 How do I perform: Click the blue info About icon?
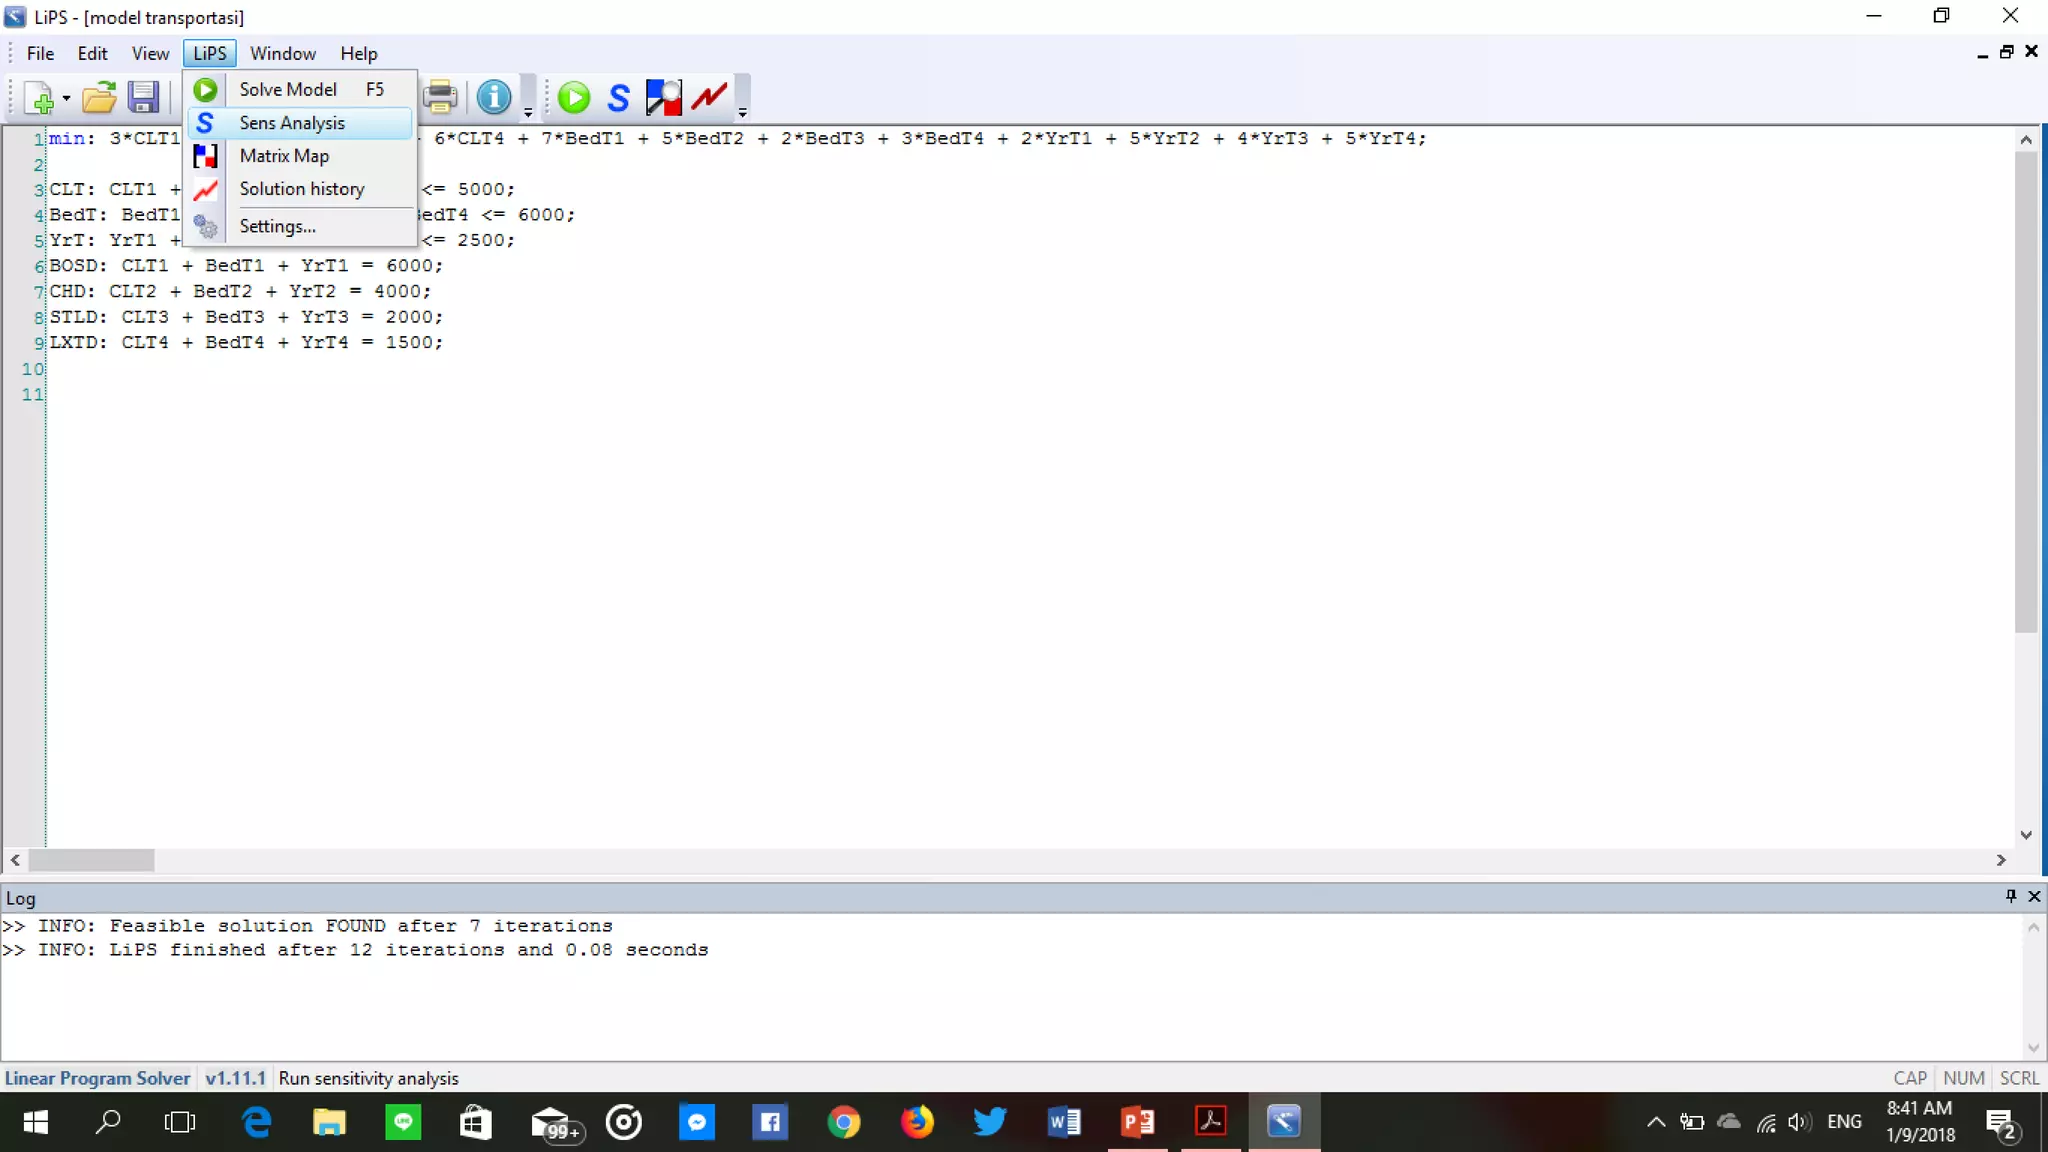(493, 97)
